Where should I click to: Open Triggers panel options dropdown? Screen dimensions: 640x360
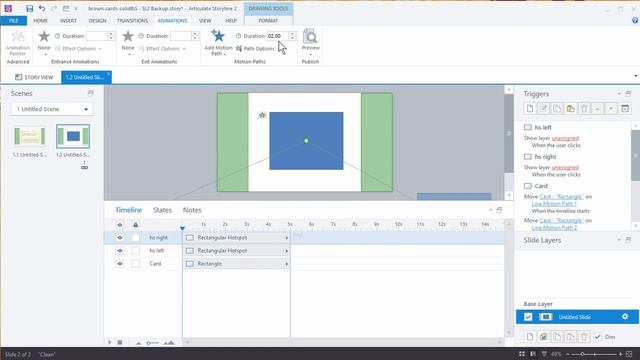point(619,93)
